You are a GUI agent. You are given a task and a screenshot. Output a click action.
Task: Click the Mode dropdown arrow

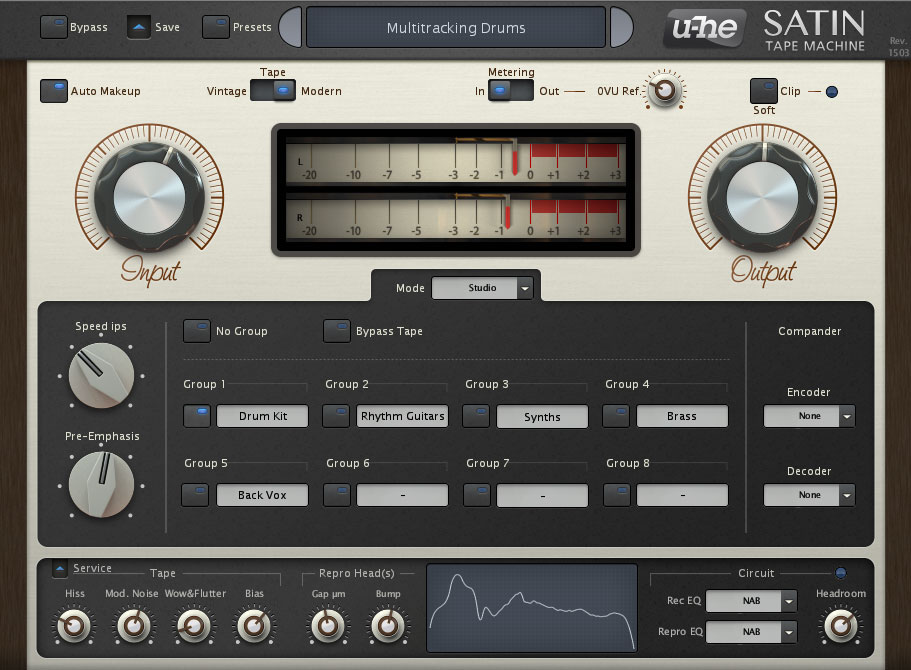click(x=525, y=288)
